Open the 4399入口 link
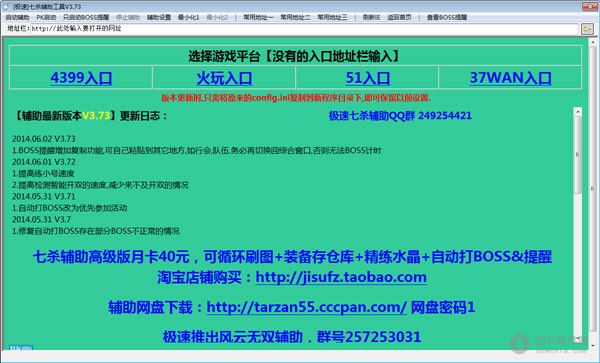The image size is (600, 363). point(81,78)
